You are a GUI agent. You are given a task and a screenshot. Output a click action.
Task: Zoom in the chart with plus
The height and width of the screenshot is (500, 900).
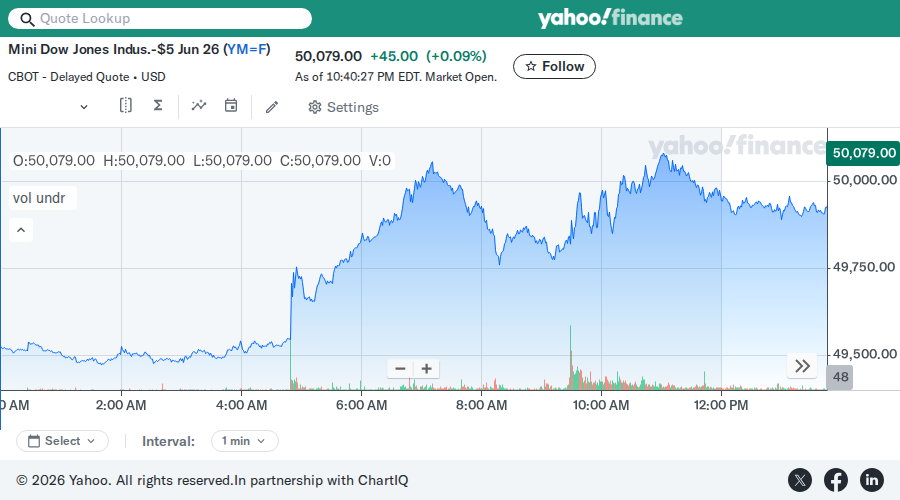pos(426,369)
